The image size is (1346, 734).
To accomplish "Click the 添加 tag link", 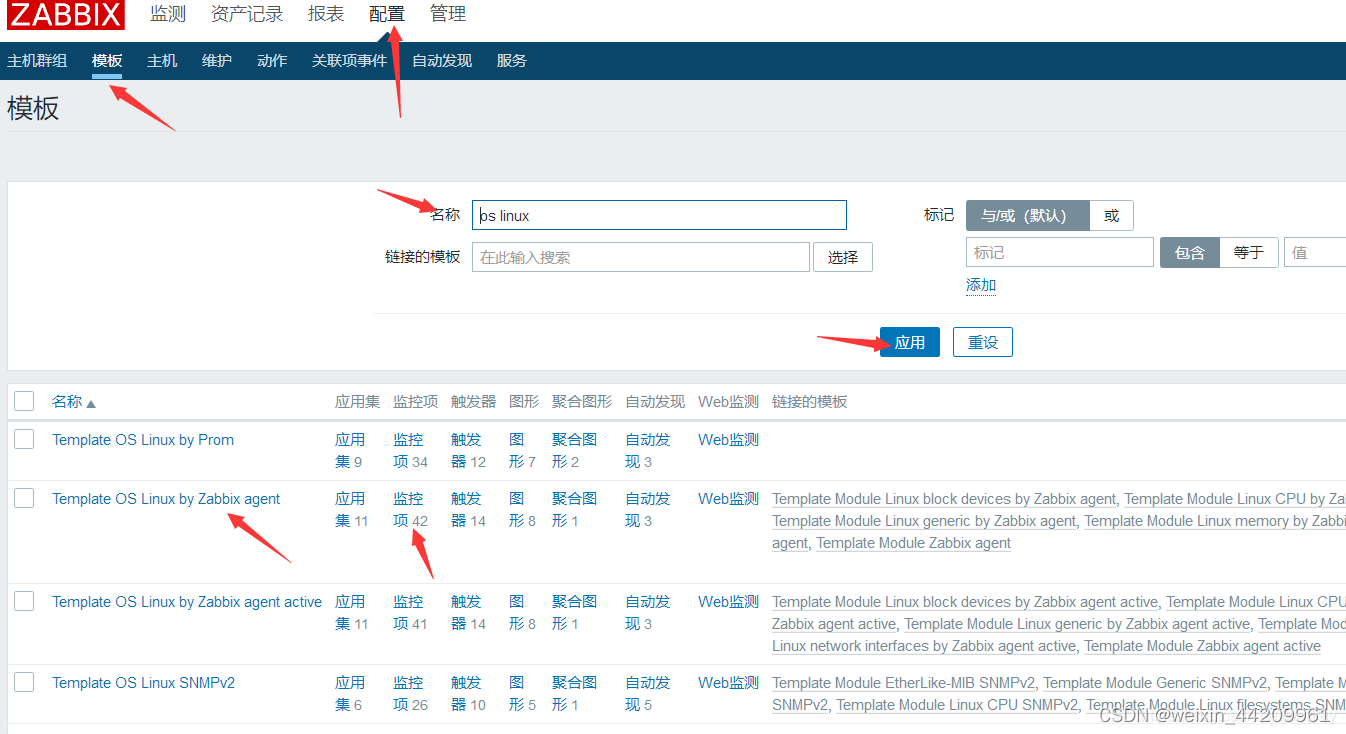I will (981, 285).
